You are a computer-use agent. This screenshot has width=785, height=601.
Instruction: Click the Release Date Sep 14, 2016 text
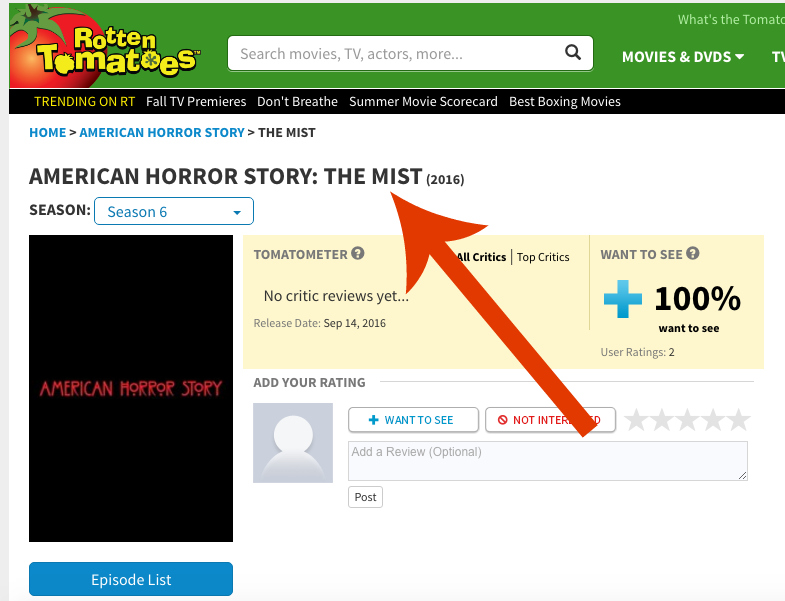[x=319, y=323]
